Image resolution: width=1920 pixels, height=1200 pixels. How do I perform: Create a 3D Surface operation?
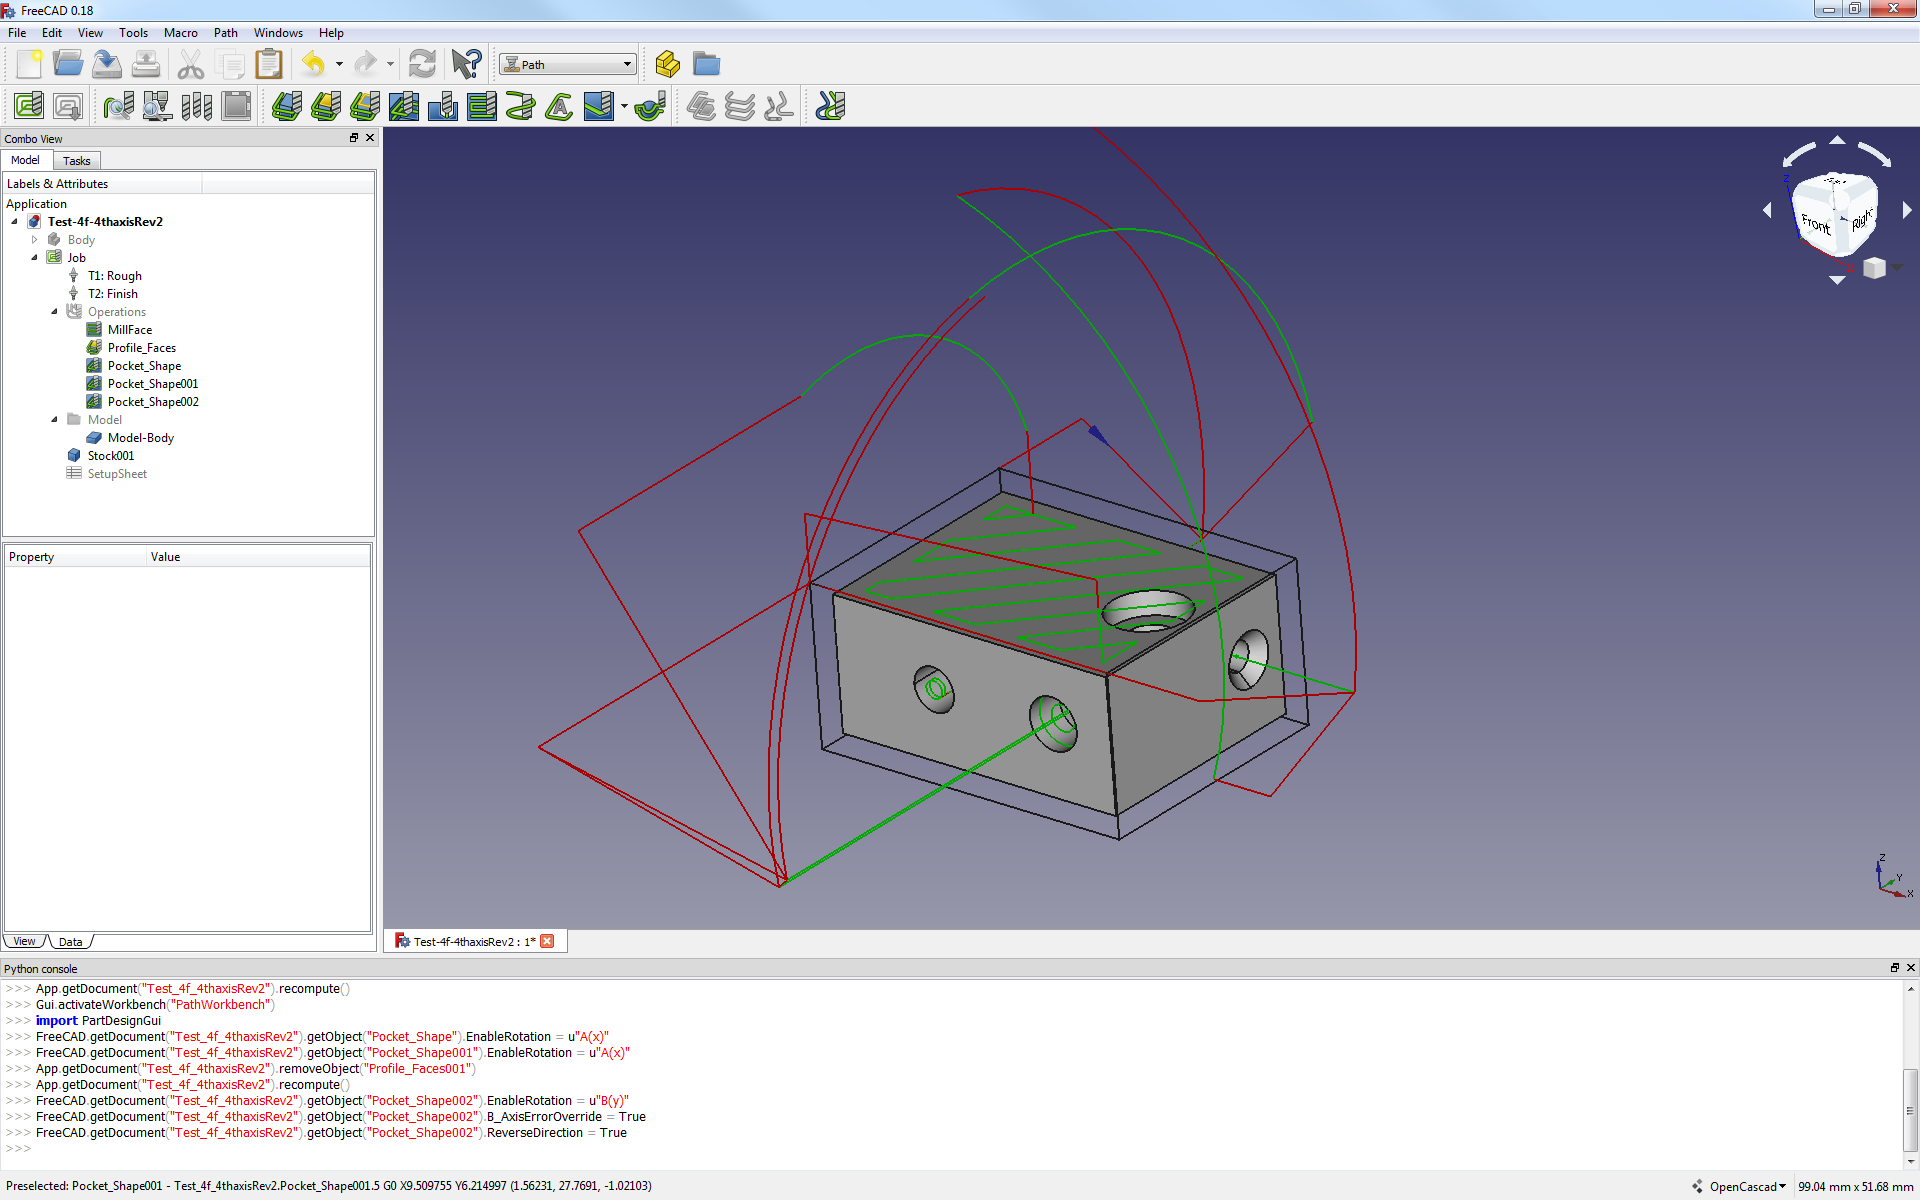[x=599, y=106]
